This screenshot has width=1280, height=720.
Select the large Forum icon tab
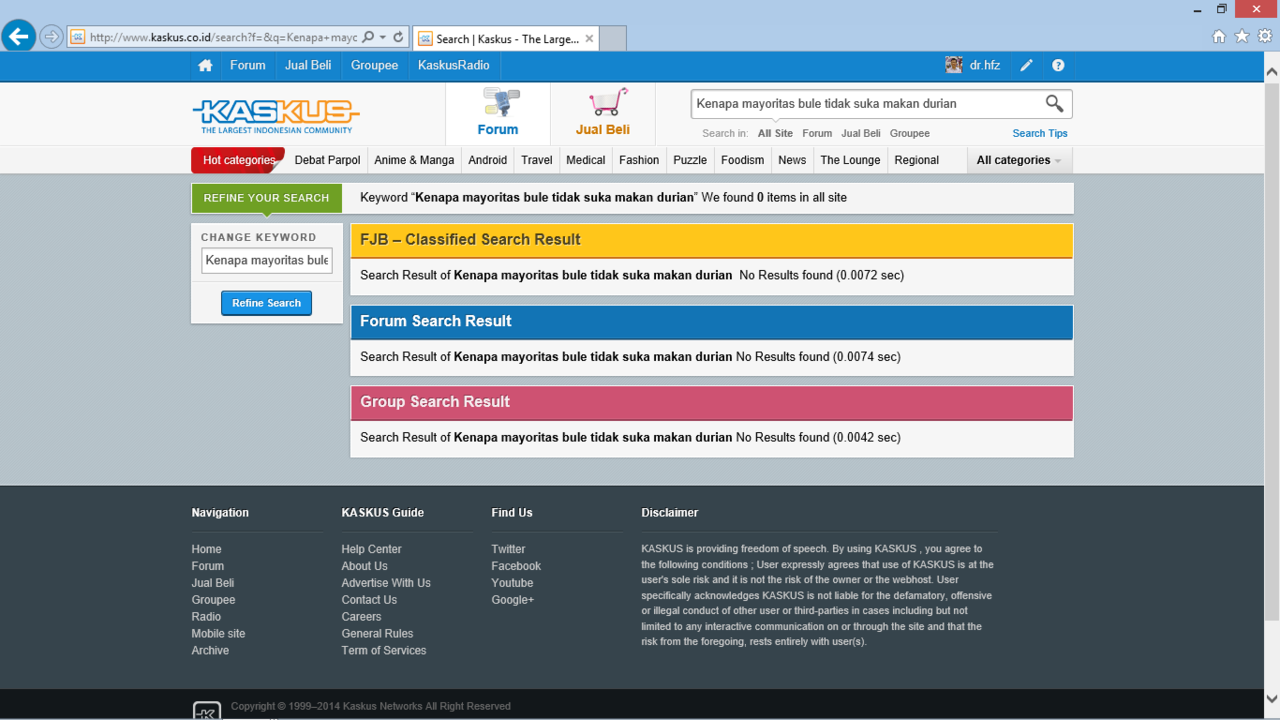coord(498,112)
